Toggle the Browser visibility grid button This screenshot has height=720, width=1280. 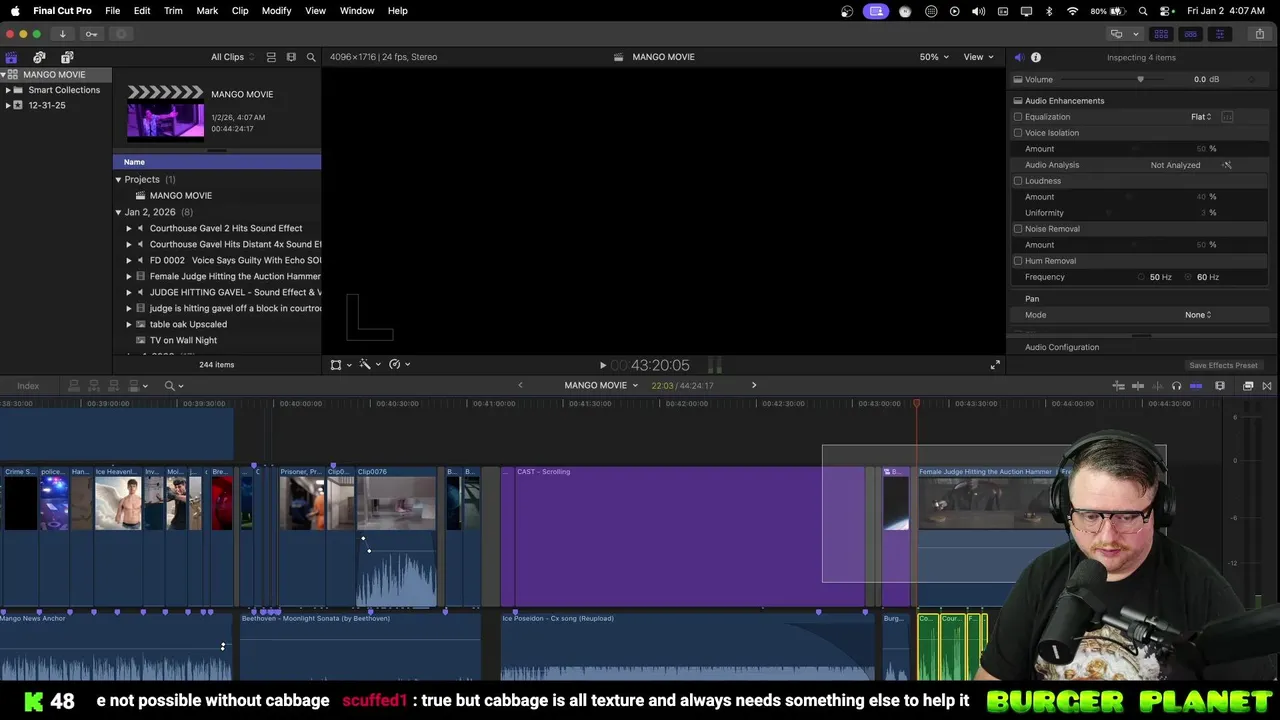point(1161,34)
